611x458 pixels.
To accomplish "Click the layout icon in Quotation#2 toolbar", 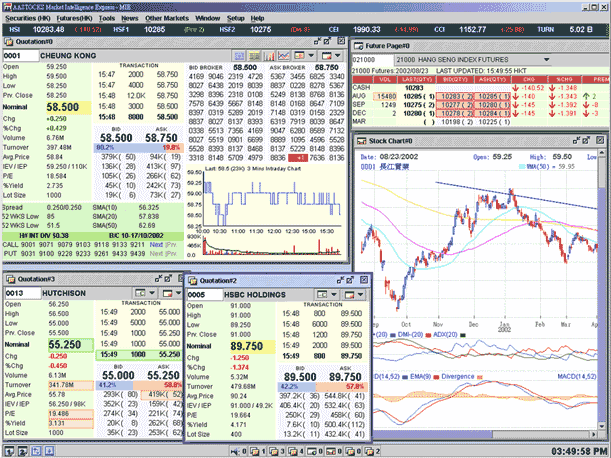I will click(323, 294).
